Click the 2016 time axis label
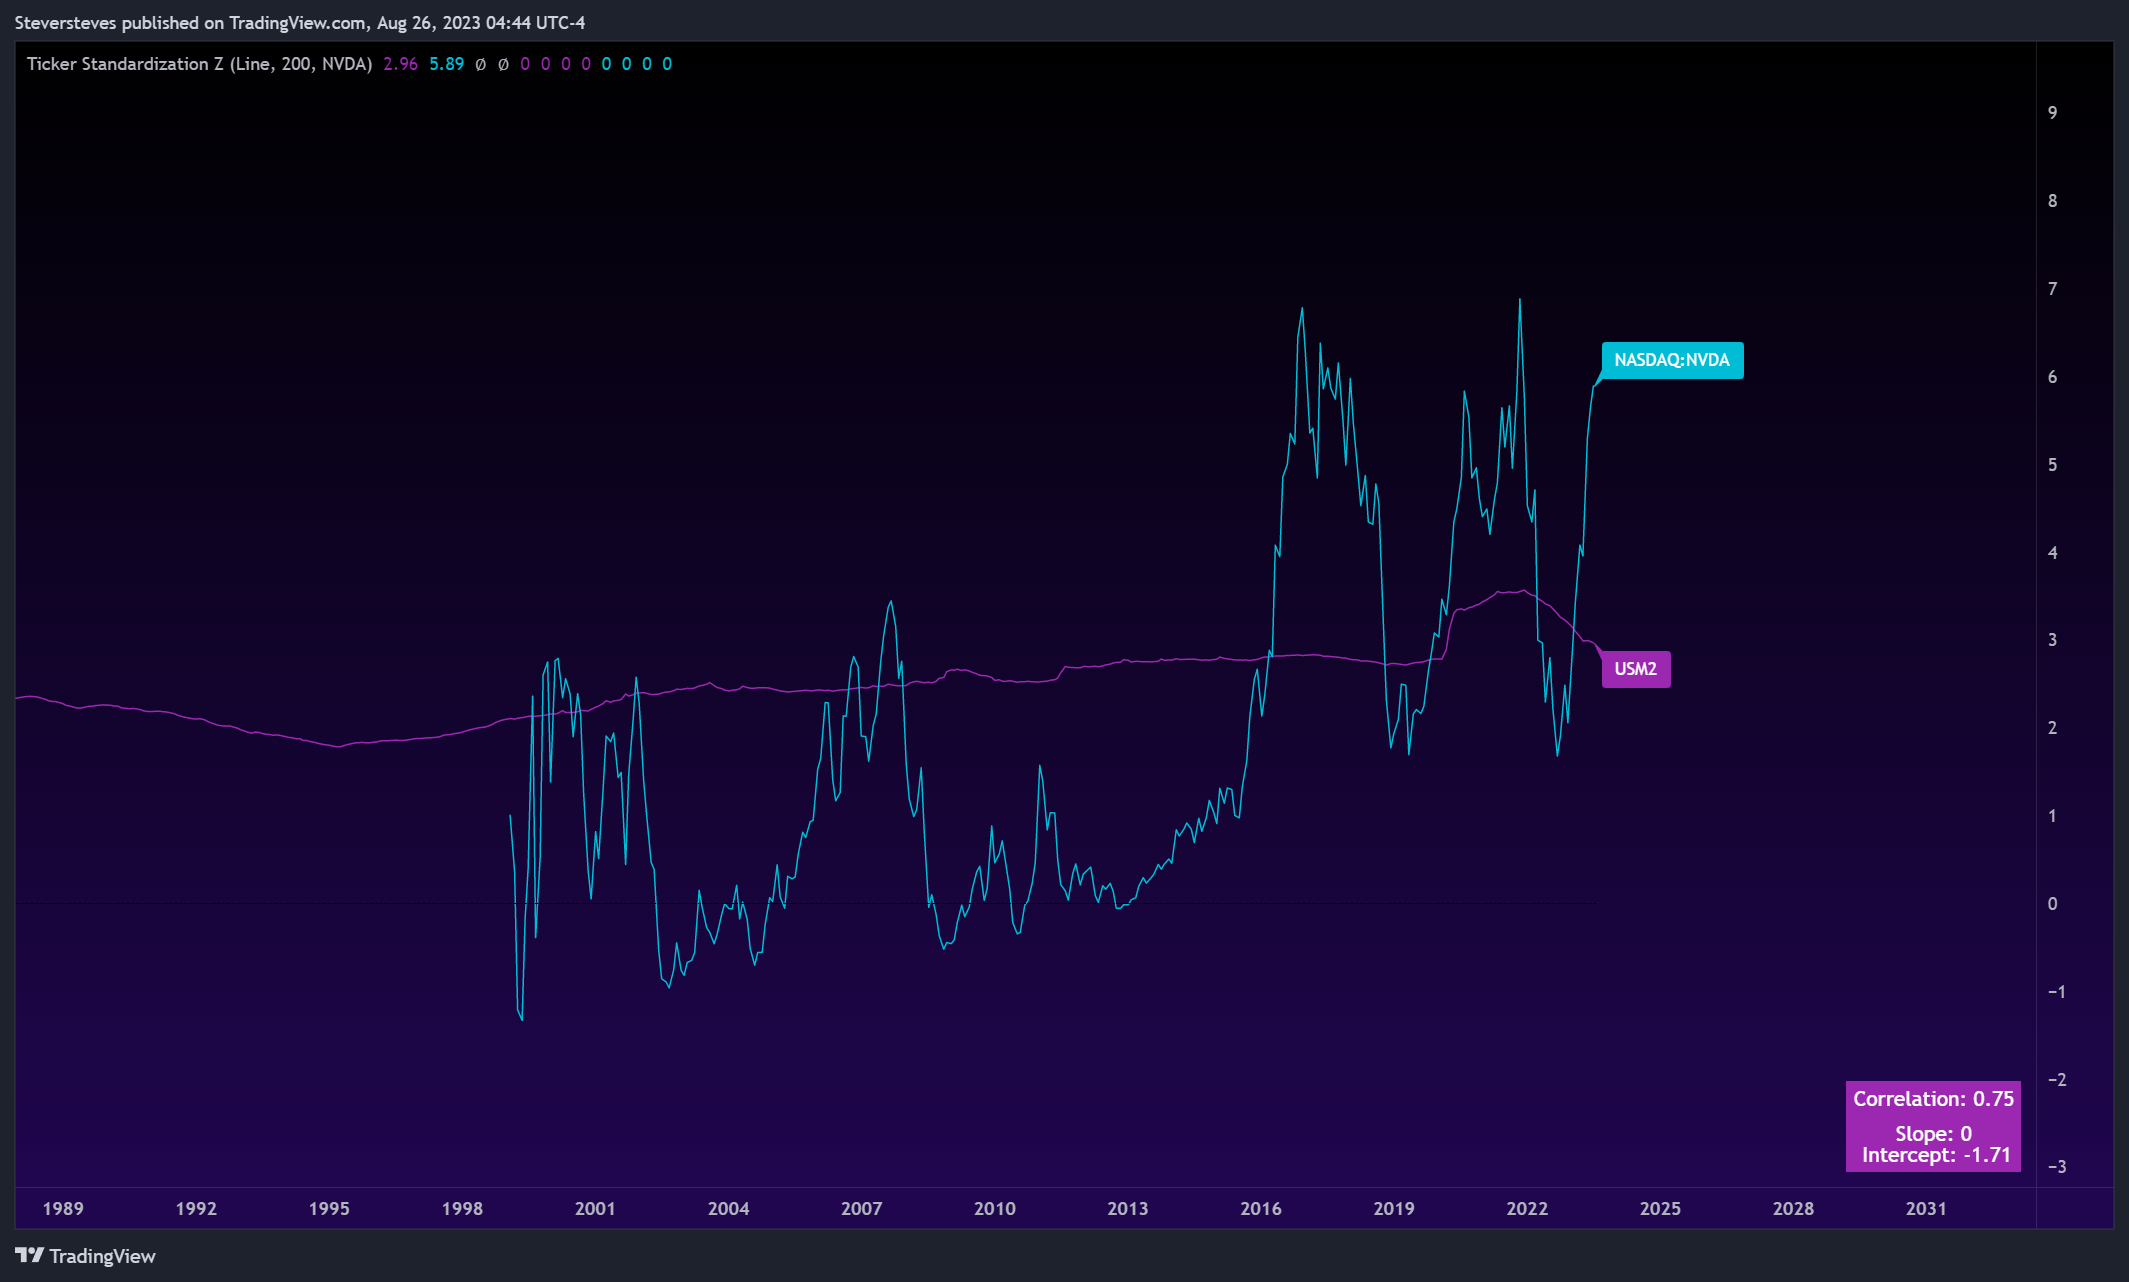The image size is (2129, 1282). (x=1261, y=1208)
